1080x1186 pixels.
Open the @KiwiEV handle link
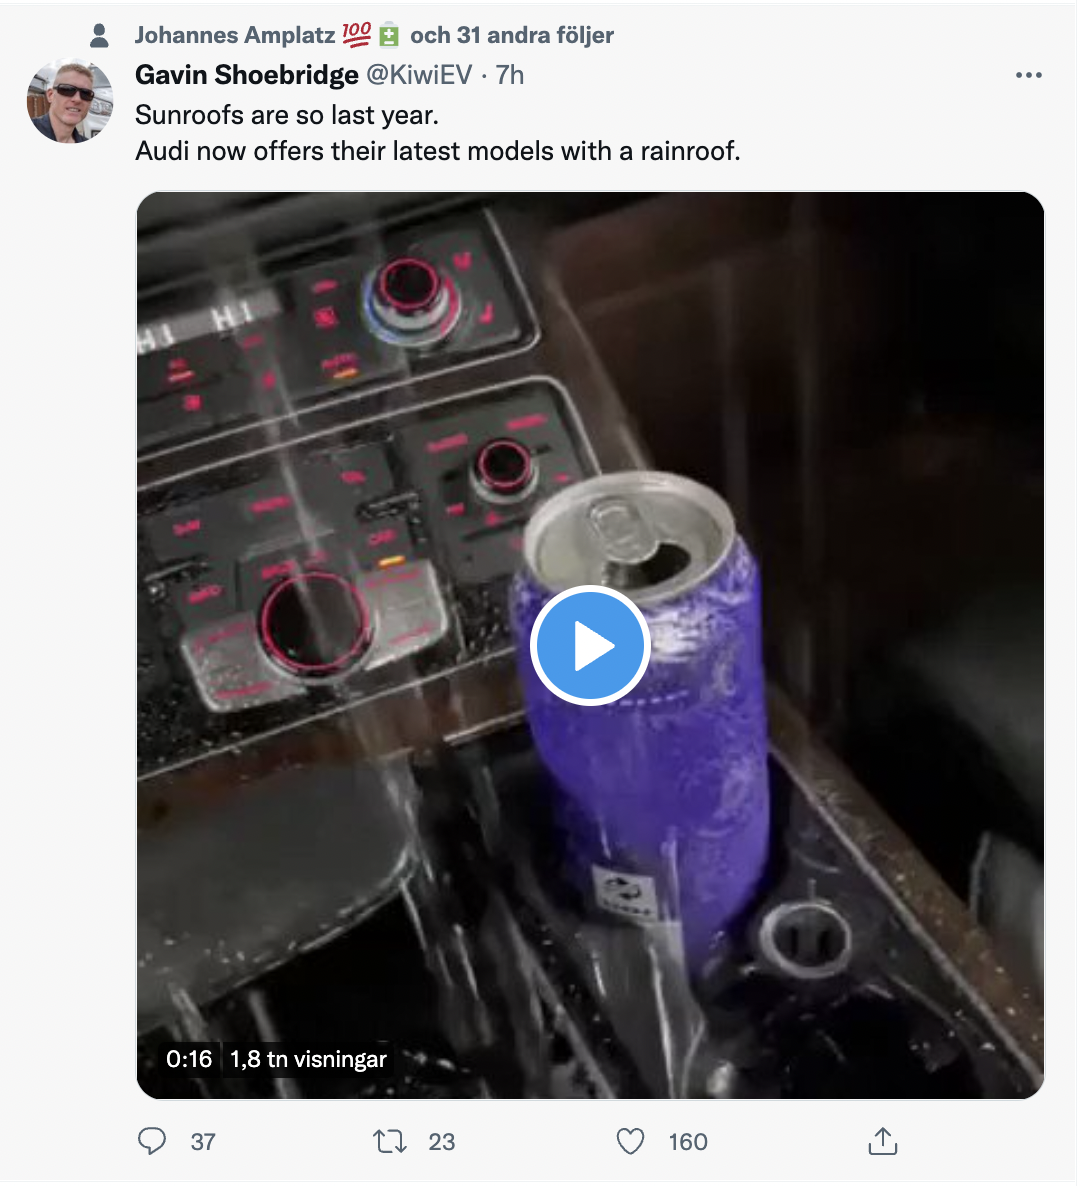419,75
